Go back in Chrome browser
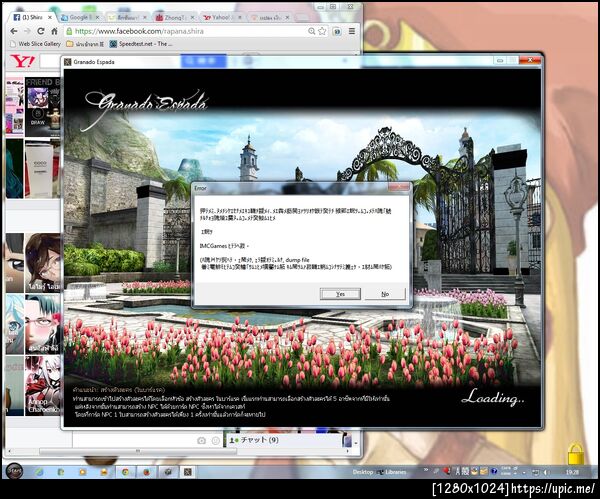The image size is (600, 499). [14, 31]
